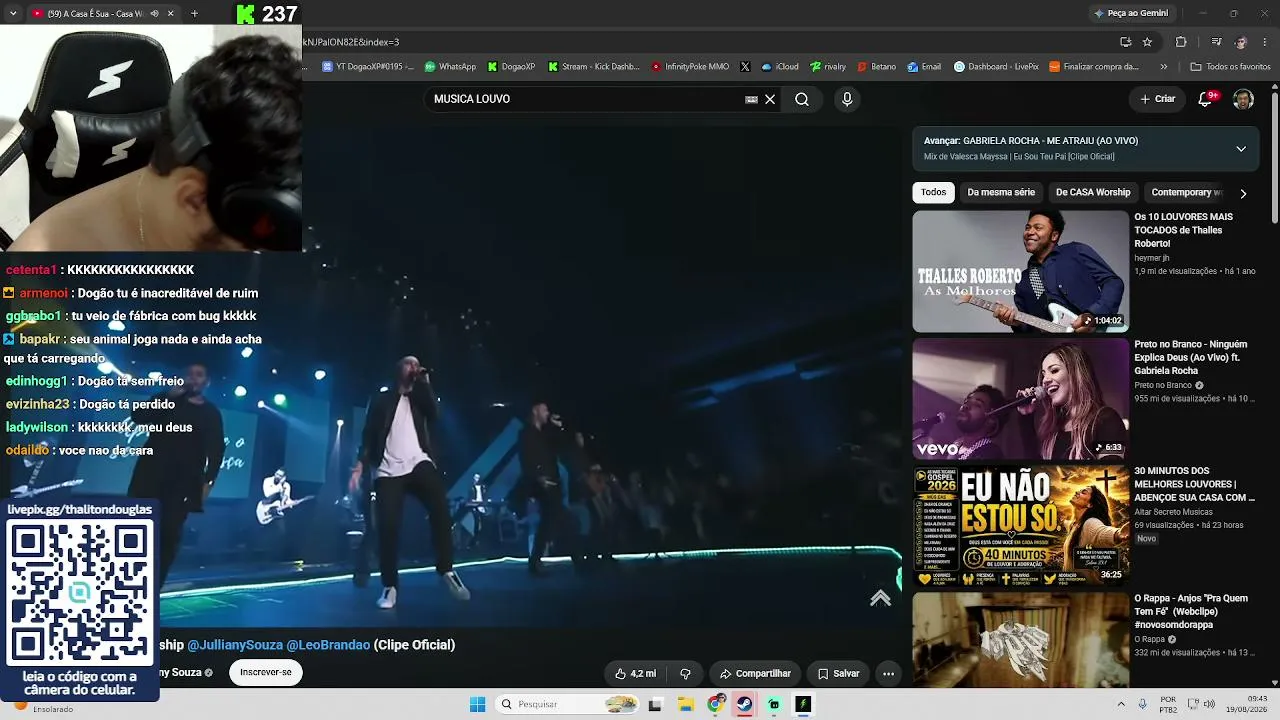The width and height of the screenshot is (1280, 720).
Task: Click the Salvar button
Action: click(x=838, y=674)
